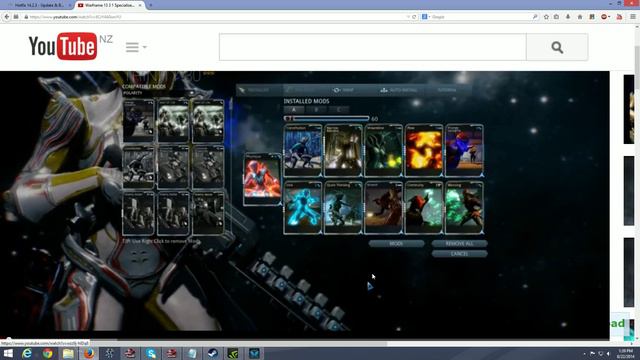Click the red aura slot mod card
Image resolution: width=640 pixels, height=360 pixels.
(262, 179)
